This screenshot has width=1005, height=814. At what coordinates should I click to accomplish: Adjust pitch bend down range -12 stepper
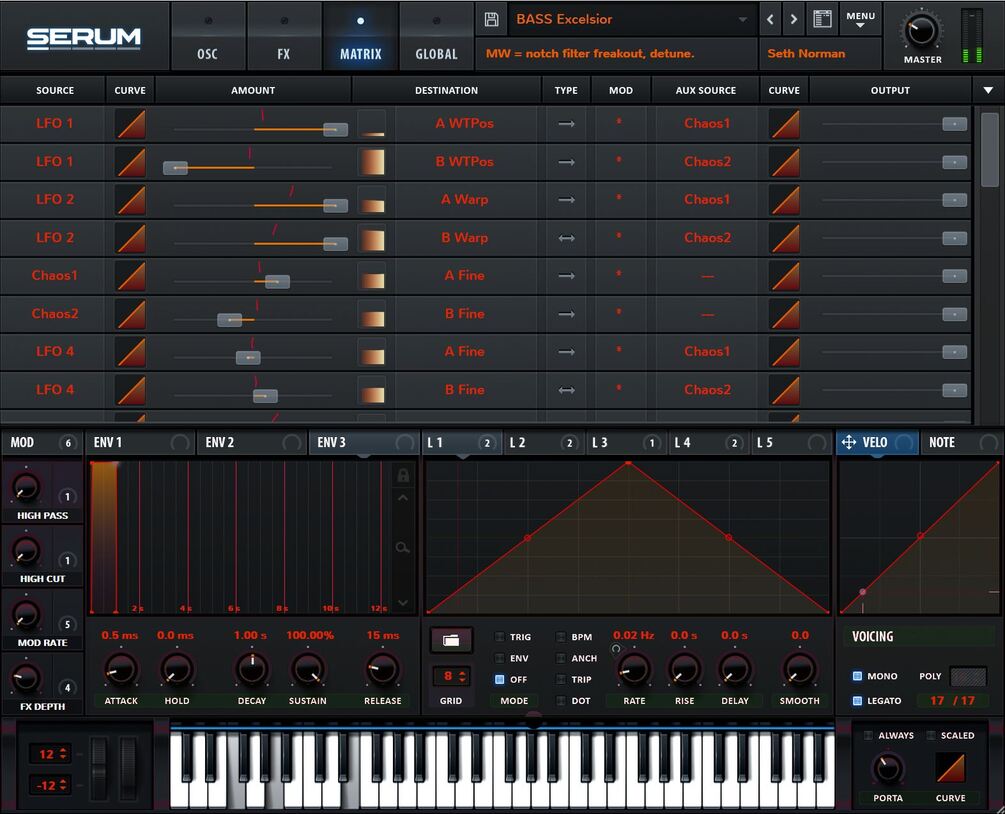point(50,785)
